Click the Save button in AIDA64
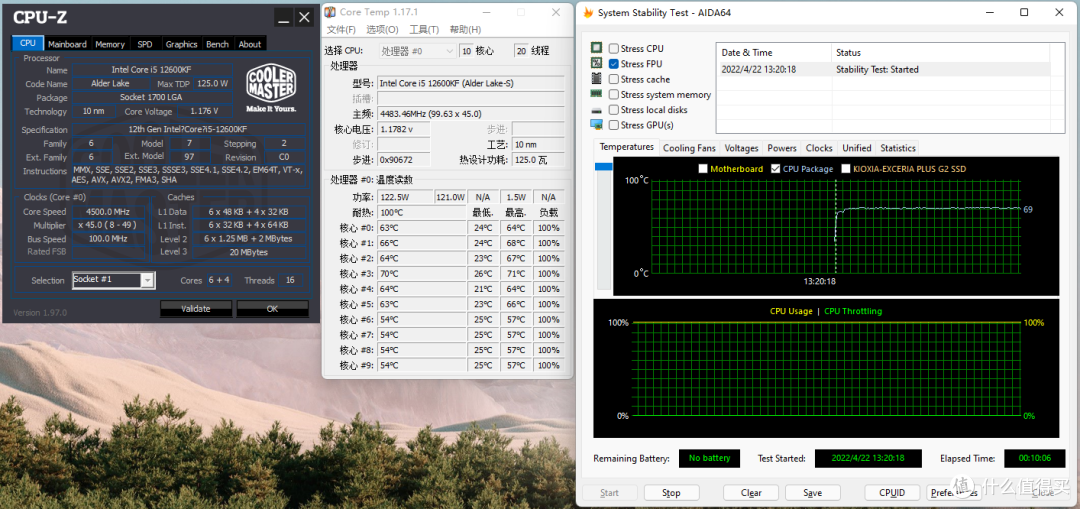This screenshot has height=509, width=1080. [x=813, y=493]
